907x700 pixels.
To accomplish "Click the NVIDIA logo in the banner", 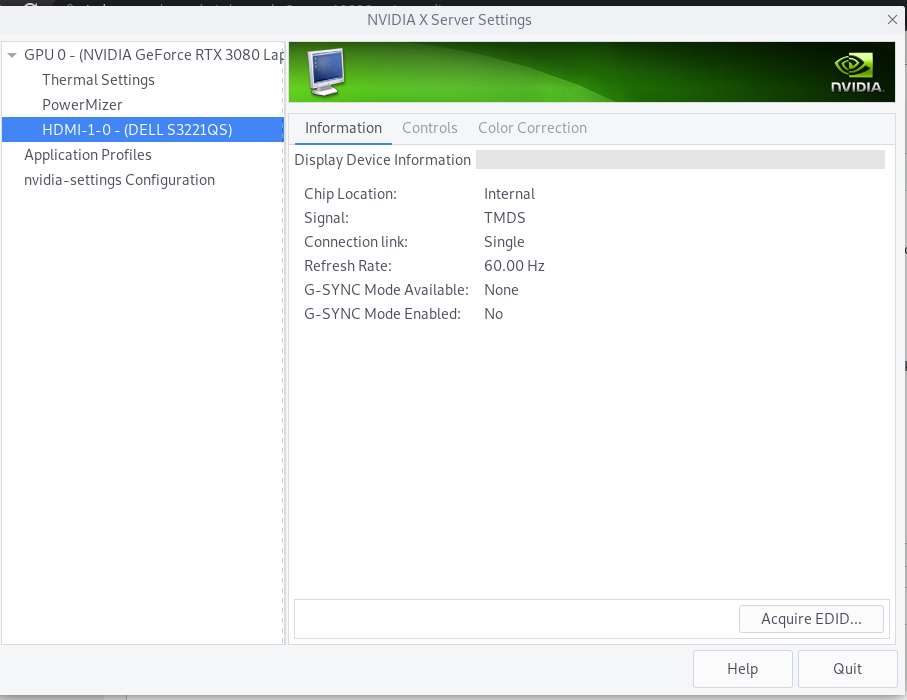I will click(x=857, y=73).
